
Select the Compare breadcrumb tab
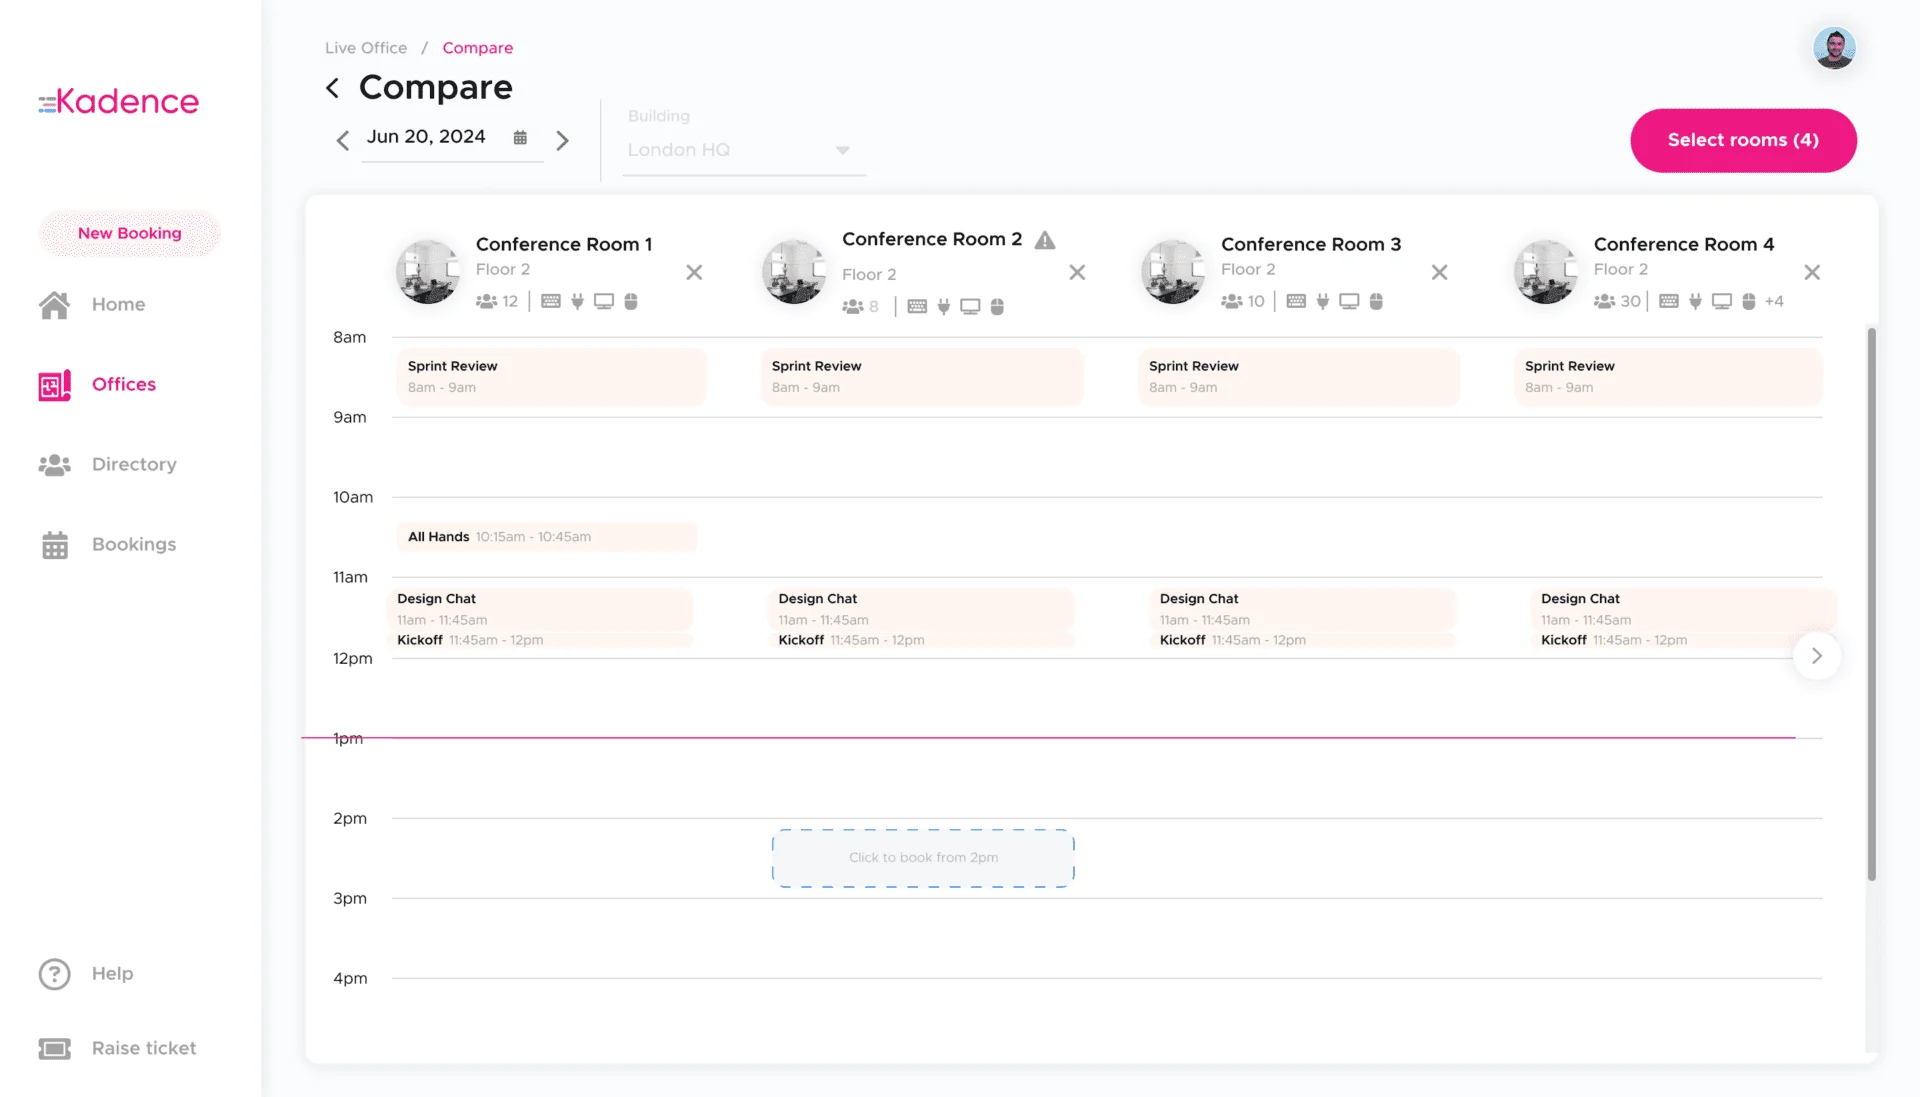478,47
